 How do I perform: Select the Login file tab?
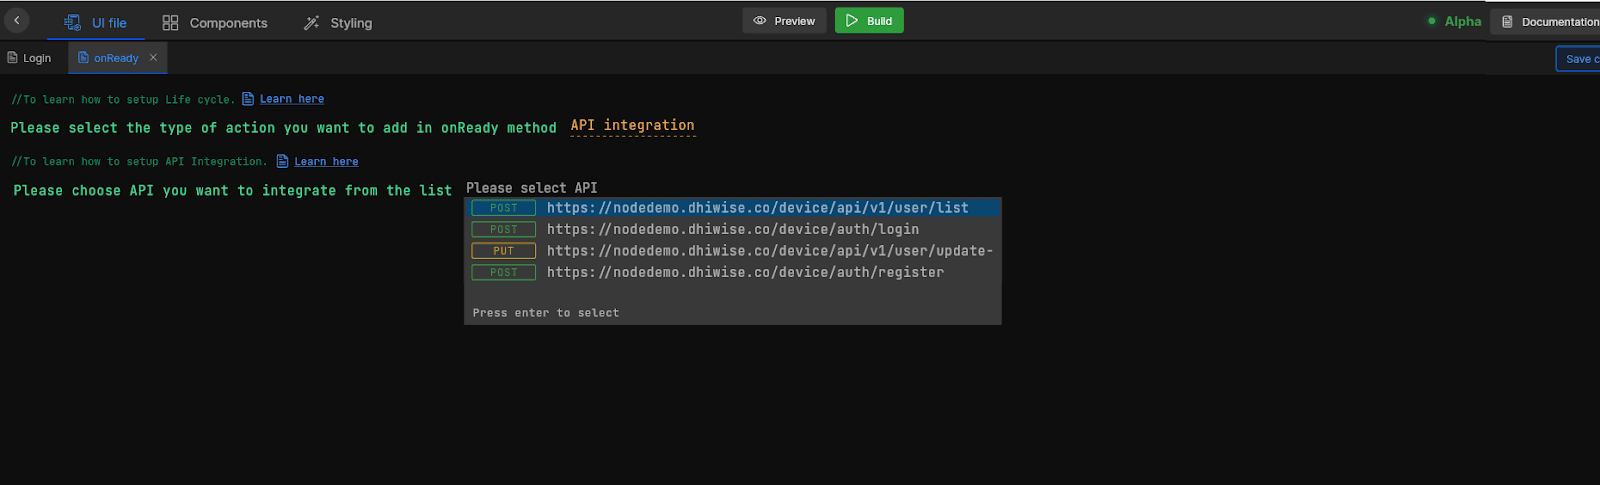(x=30, y=58)
